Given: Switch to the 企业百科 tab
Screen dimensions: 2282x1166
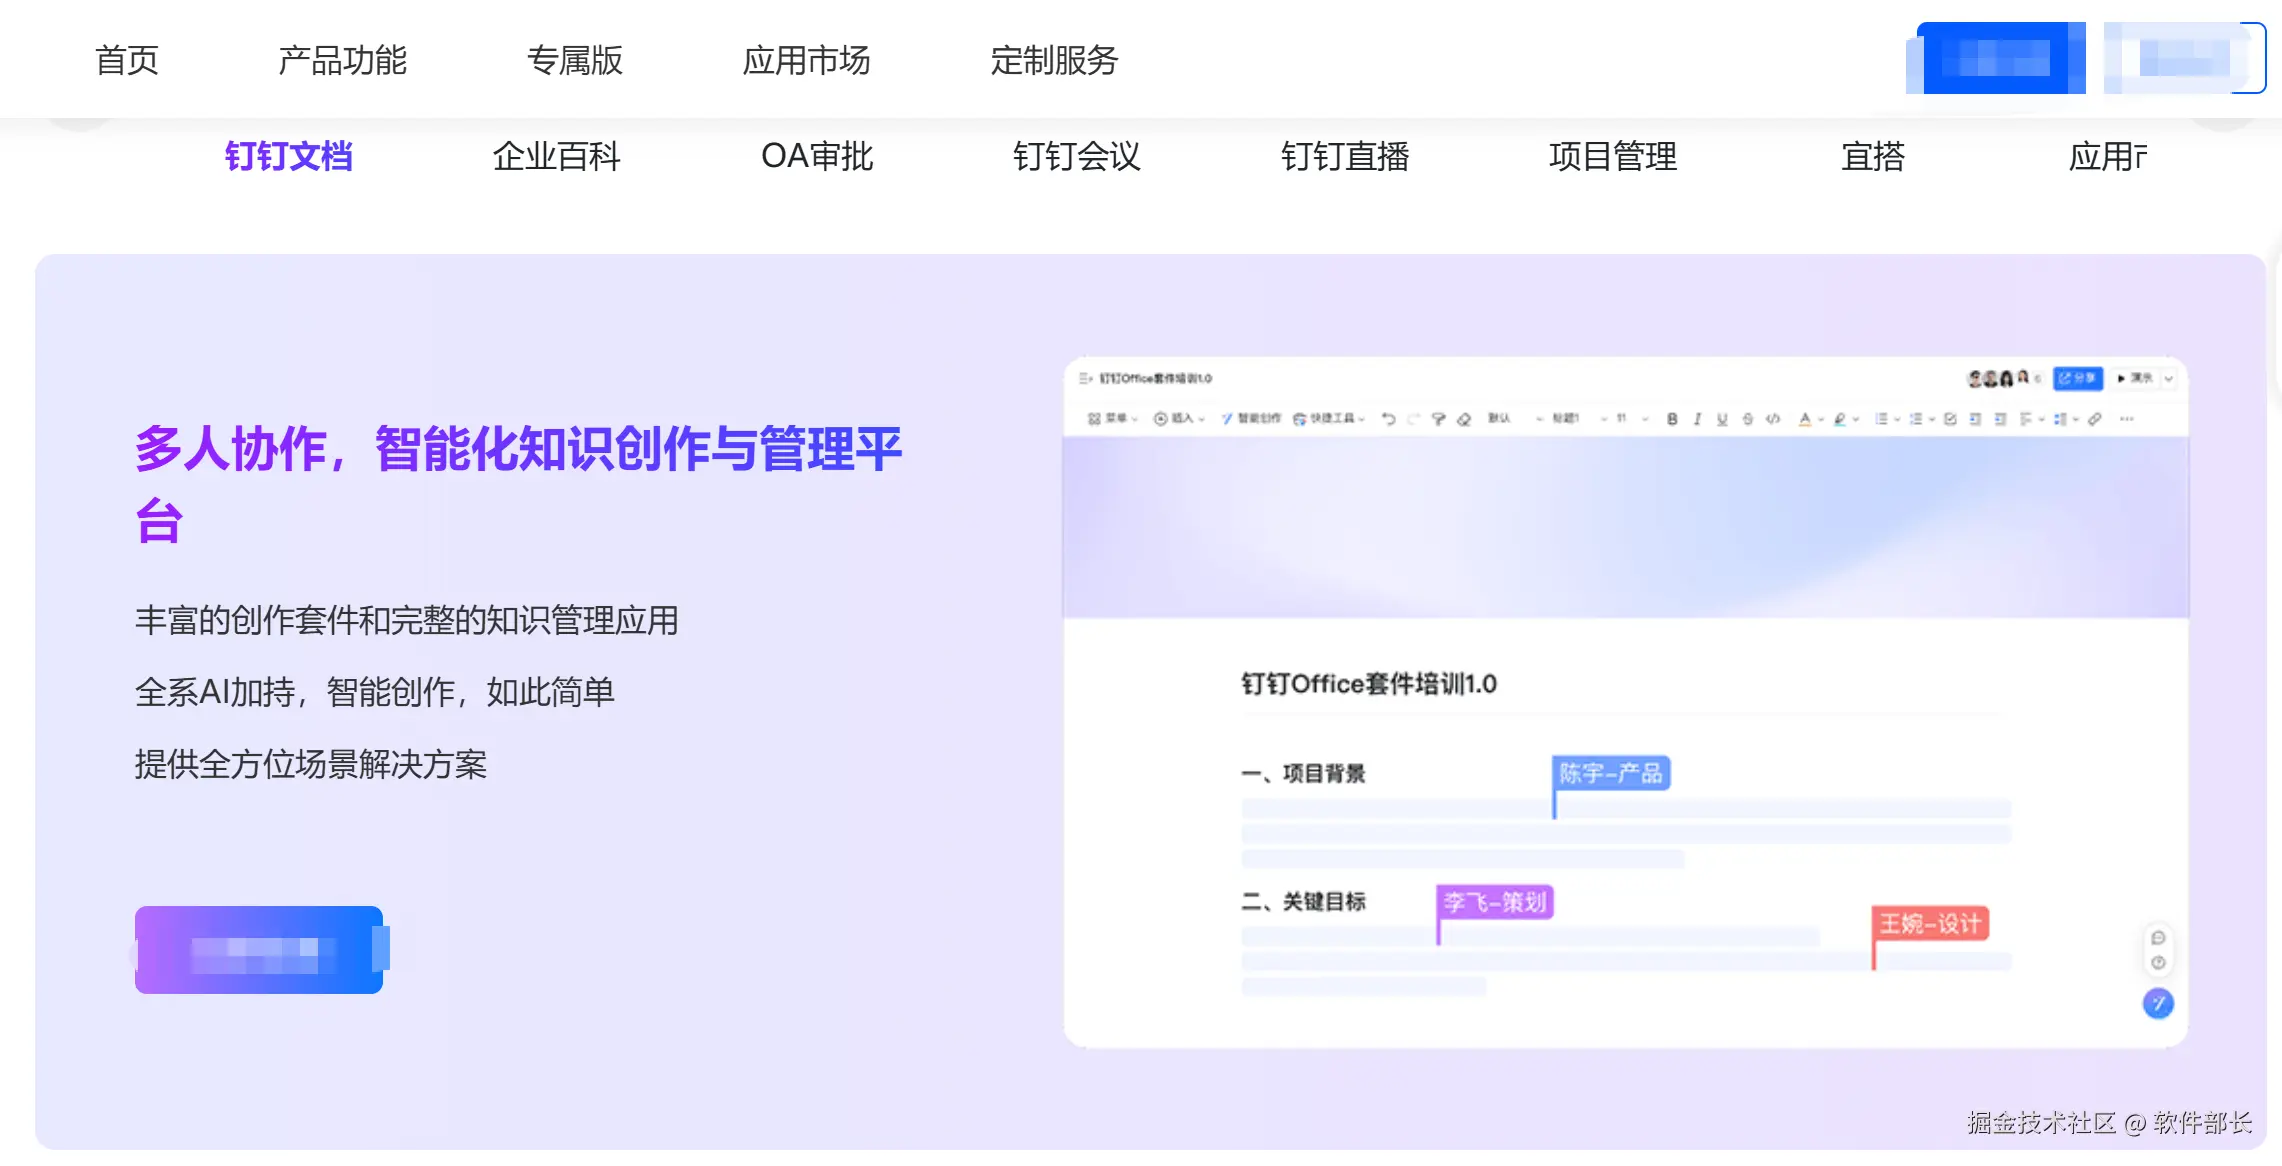Looking at the screenshot, I should point(556,156).
